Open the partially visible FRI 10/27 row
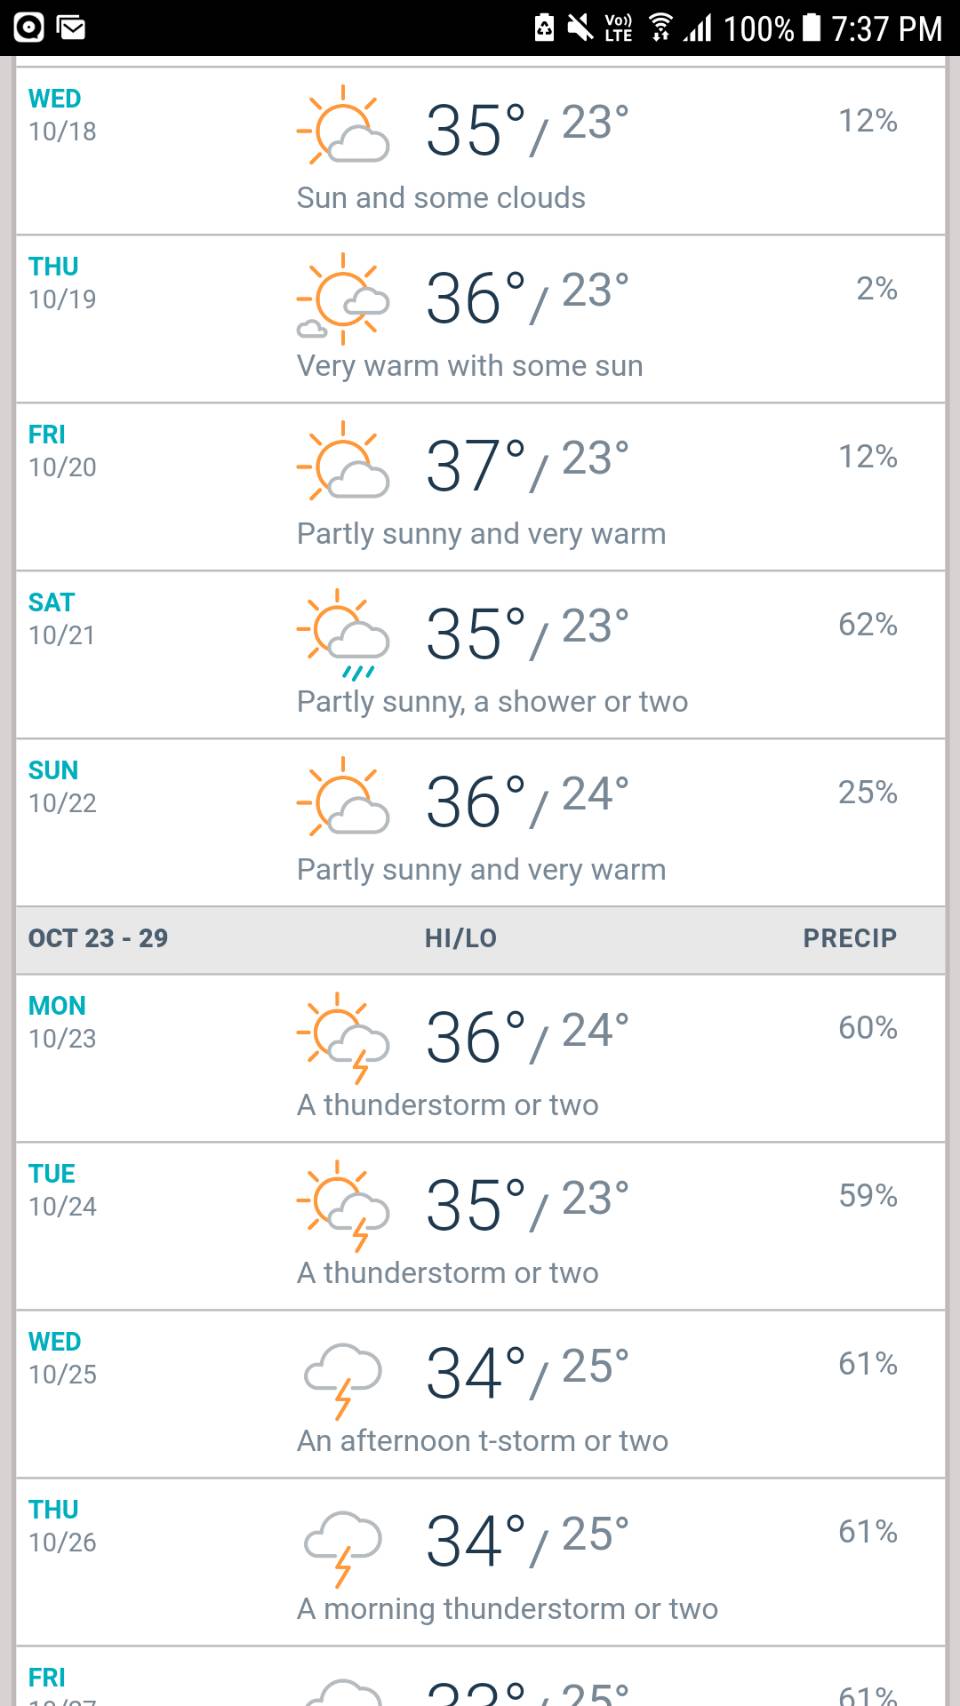 coord(480,1677)
